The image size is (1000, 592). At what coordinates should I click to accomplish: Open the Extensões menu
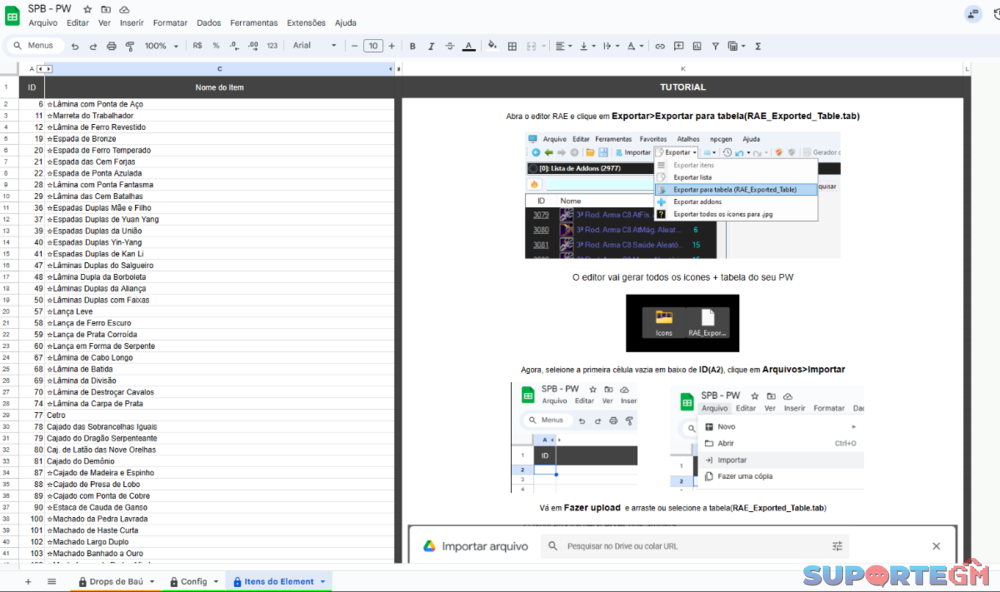coord(306,22)
